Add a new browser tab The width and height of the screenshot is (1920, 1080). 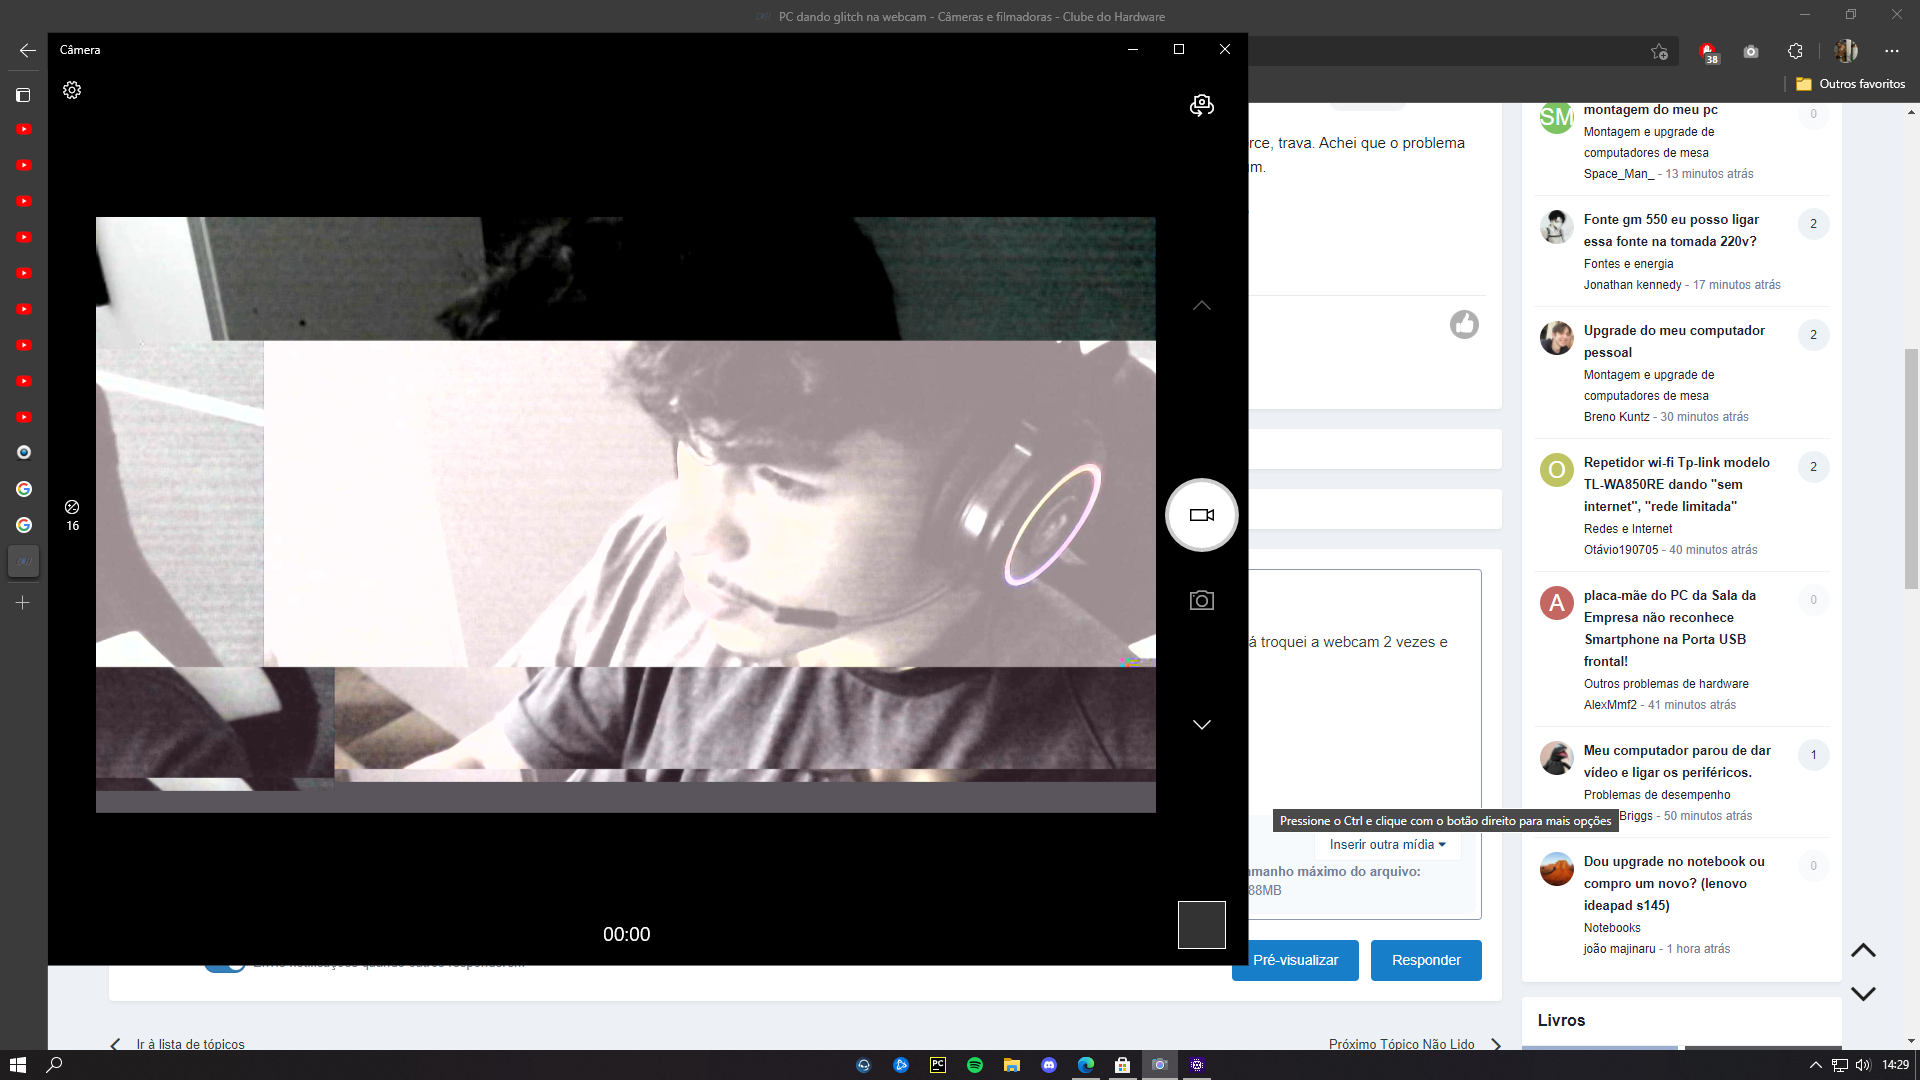(23, 603)
